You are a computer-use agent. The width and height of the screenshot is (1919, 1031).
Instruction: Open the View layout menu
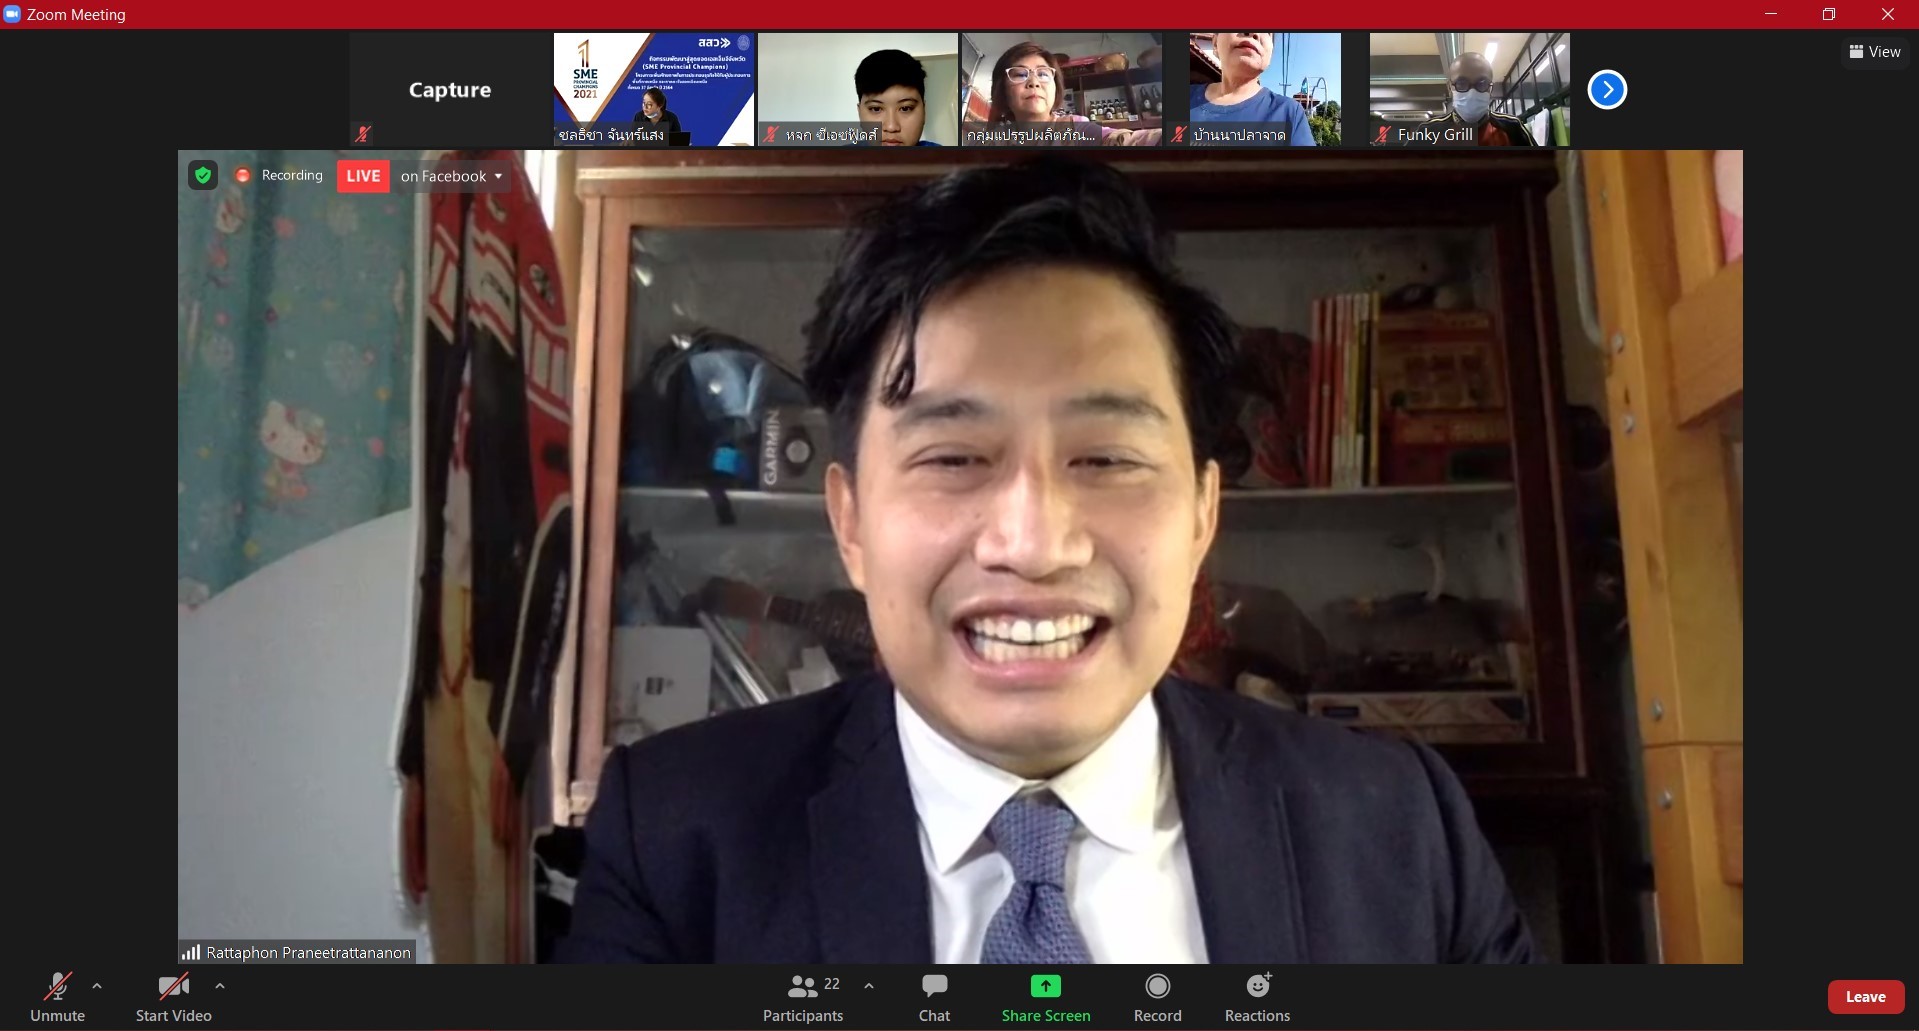pyautogui.click(x=1874, y=52)
